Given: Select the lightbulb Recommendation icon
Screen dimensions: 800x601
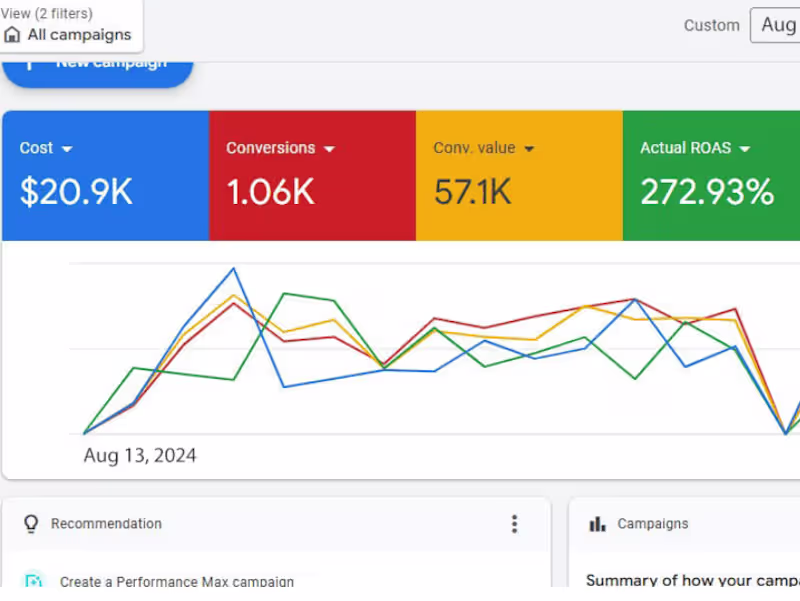Looking at the screenshot, I should 30,524.
